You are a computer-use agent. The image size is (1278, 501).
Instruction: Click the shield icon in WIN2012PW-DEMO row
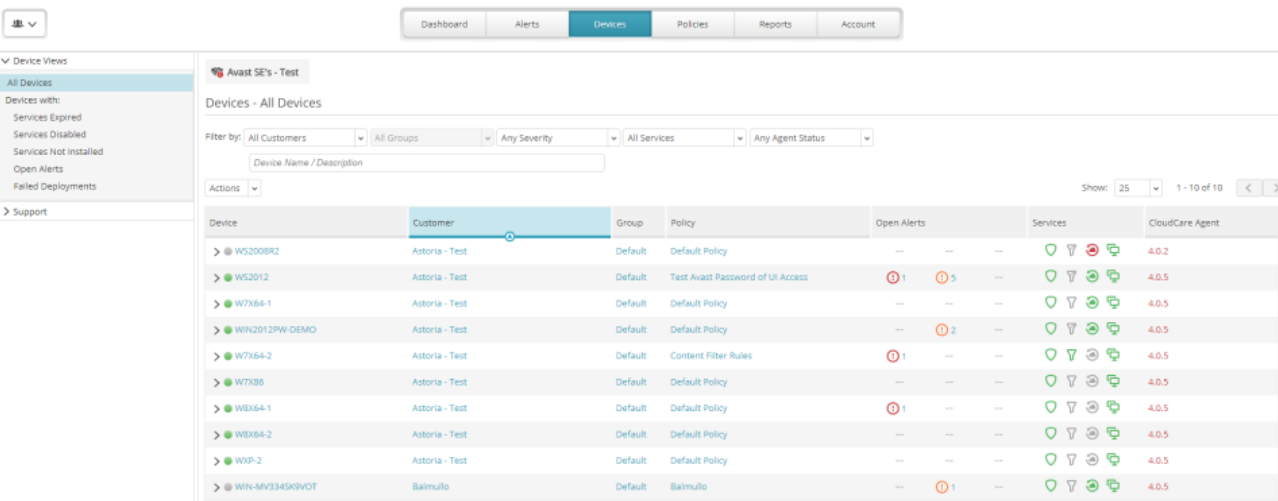point(1050,329)
